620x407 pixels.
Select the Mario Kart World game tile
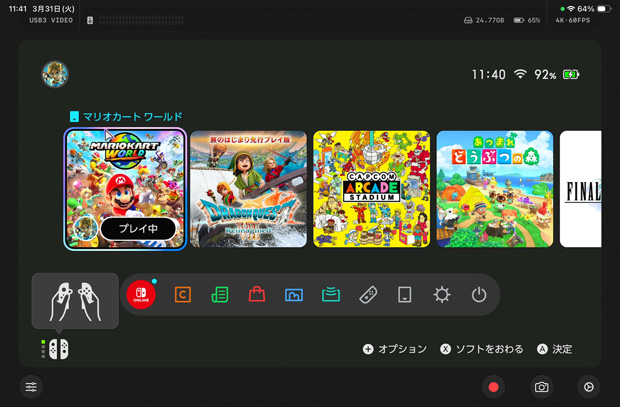124,189
